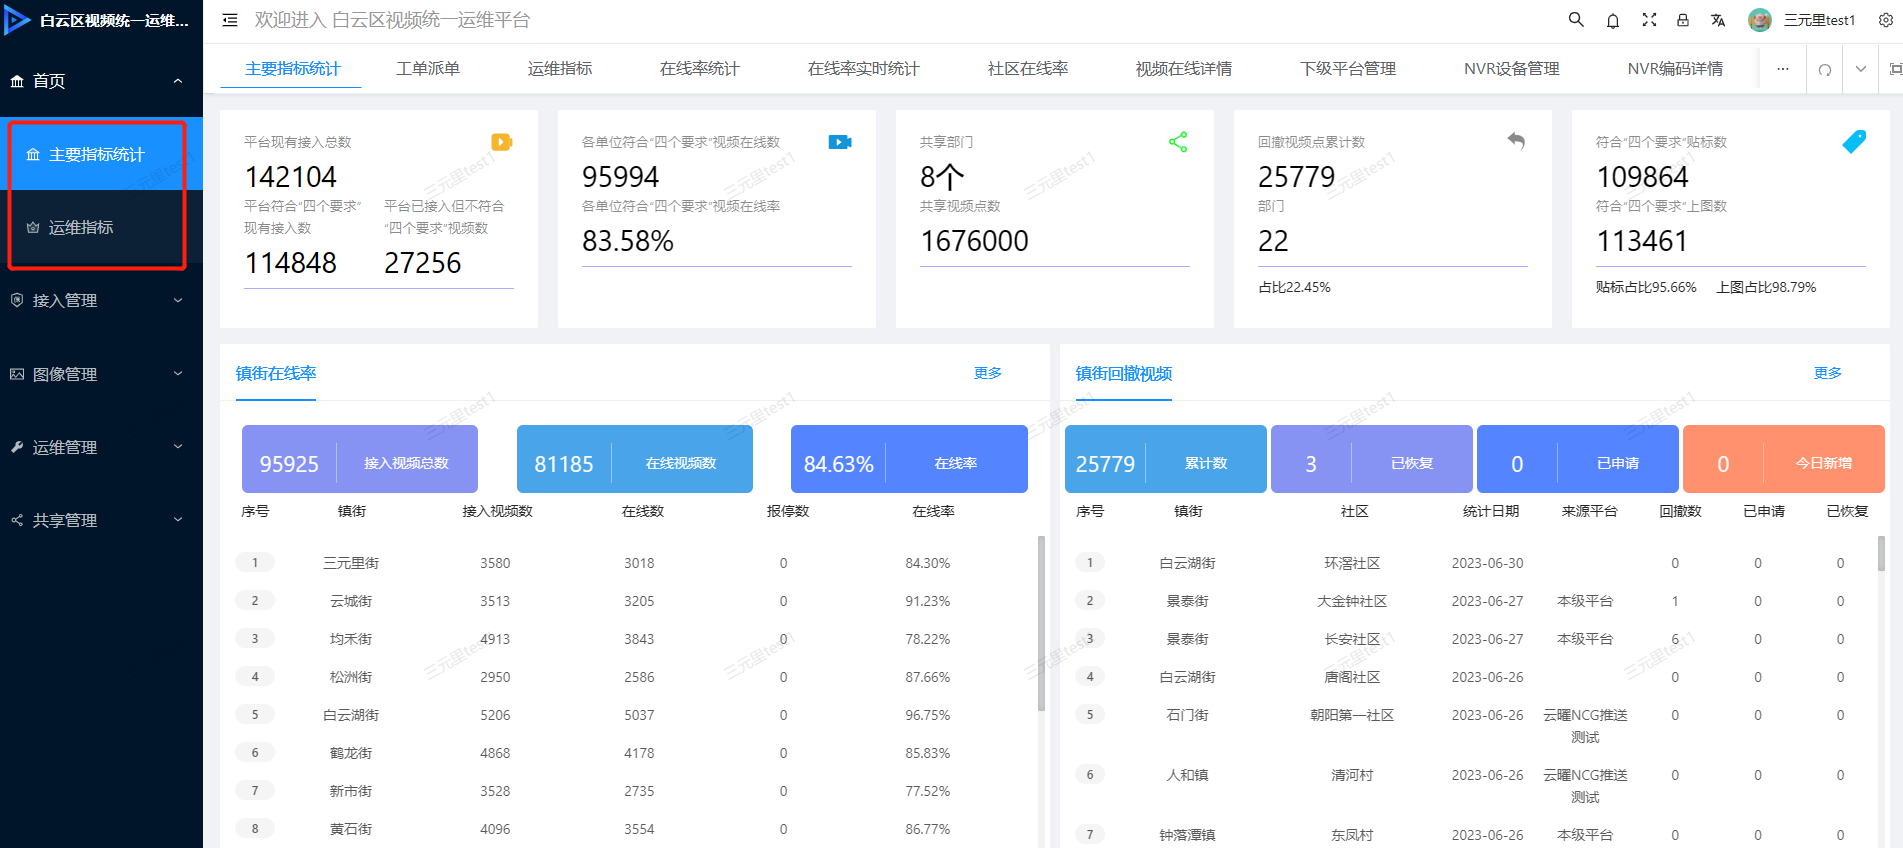Click the 三元里街 row name

click(x=351, y=563)
